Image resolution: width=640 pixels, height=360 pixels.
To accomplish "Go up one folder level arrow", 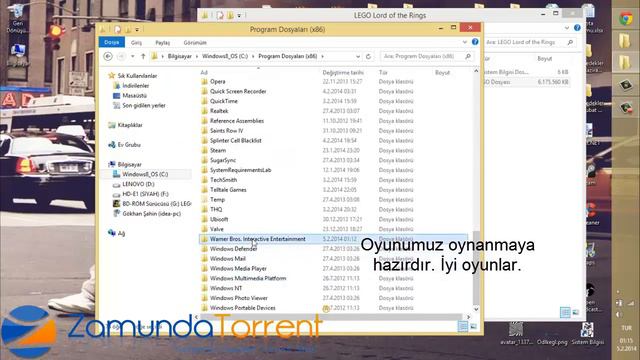I will 143,56.
